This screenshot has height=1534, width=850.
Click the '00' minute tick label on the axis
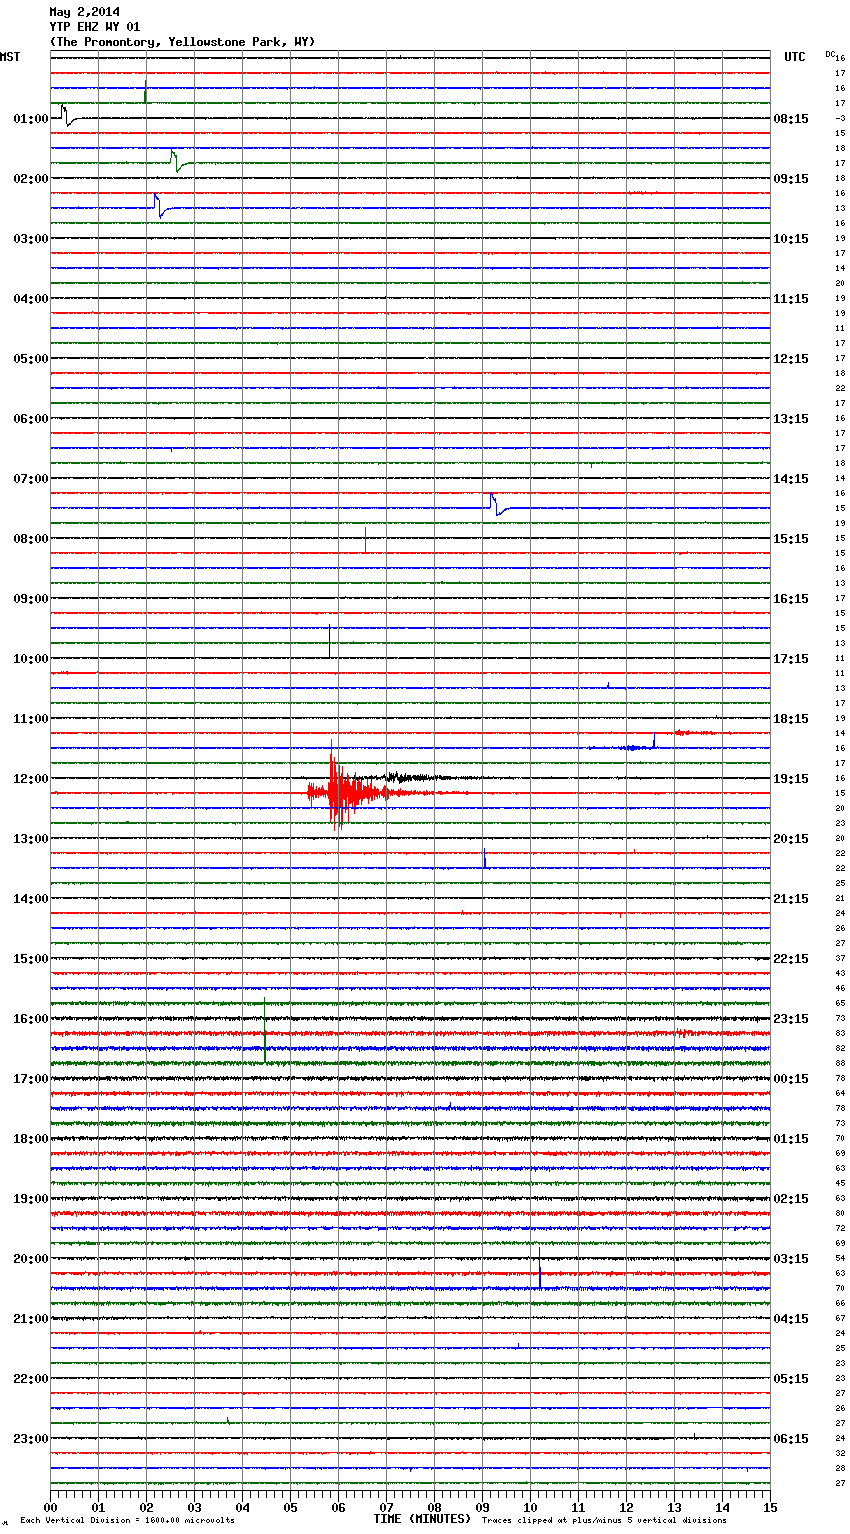[50, 1507]
